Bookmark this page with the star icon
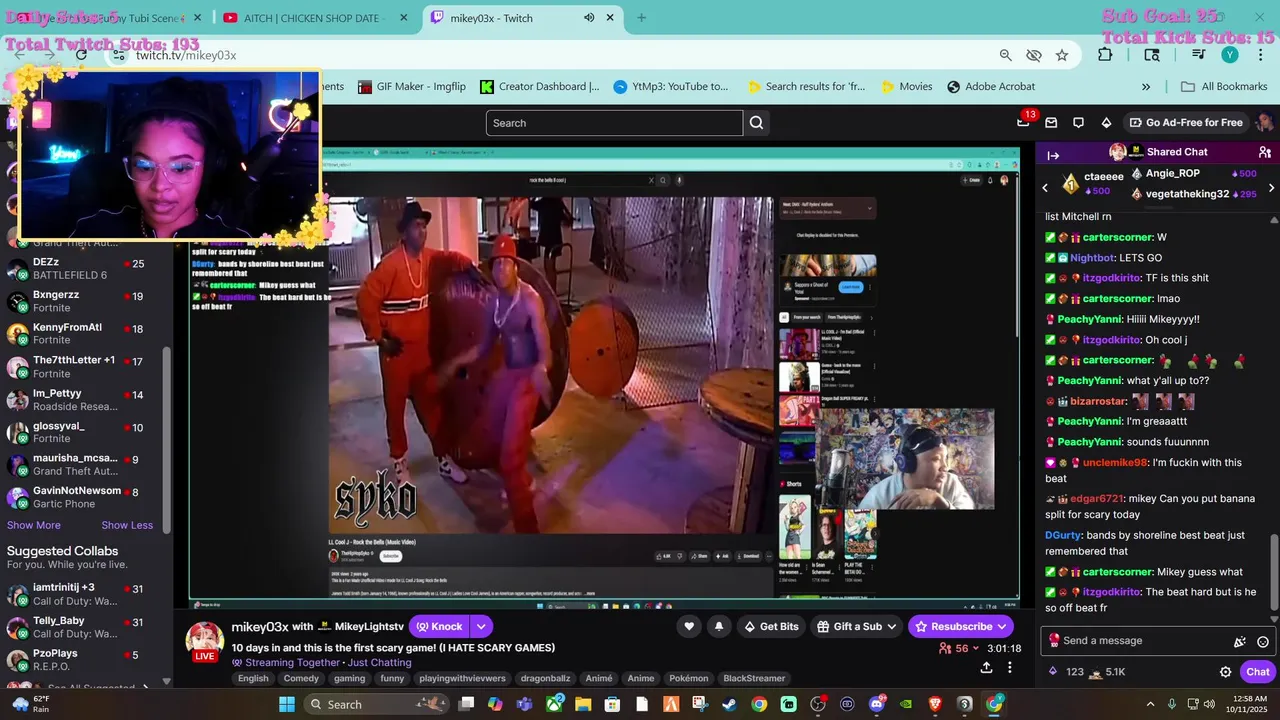Screen dimensions: 1280x720 coord(1062,55)
